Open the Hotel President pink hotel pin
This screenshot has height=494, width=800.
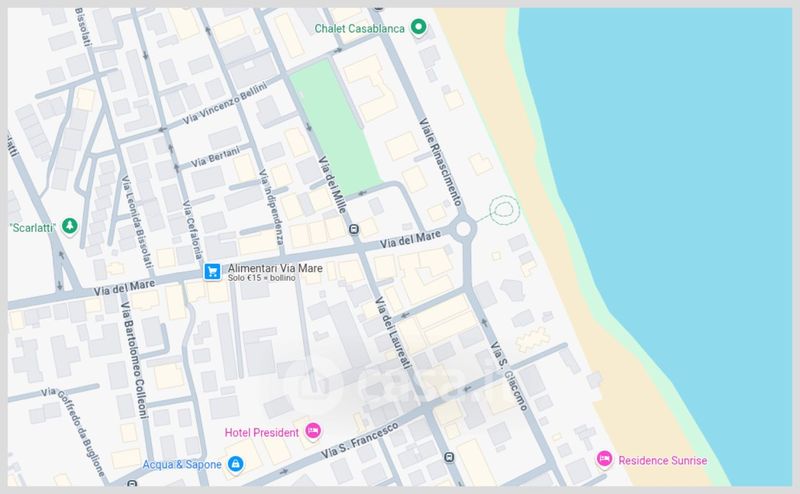click(312, 430)
